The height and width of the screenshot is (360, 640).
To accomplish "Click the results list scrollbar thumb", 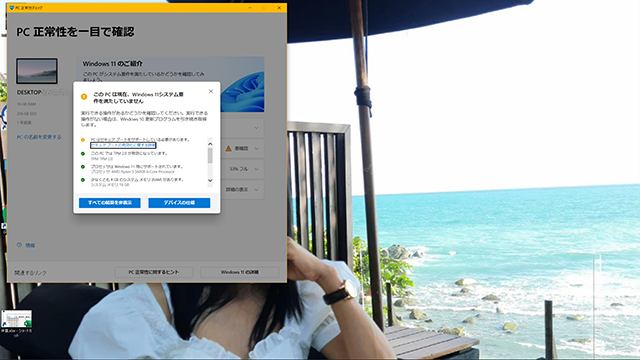I will pyautogui.click(x=210, y=156).
